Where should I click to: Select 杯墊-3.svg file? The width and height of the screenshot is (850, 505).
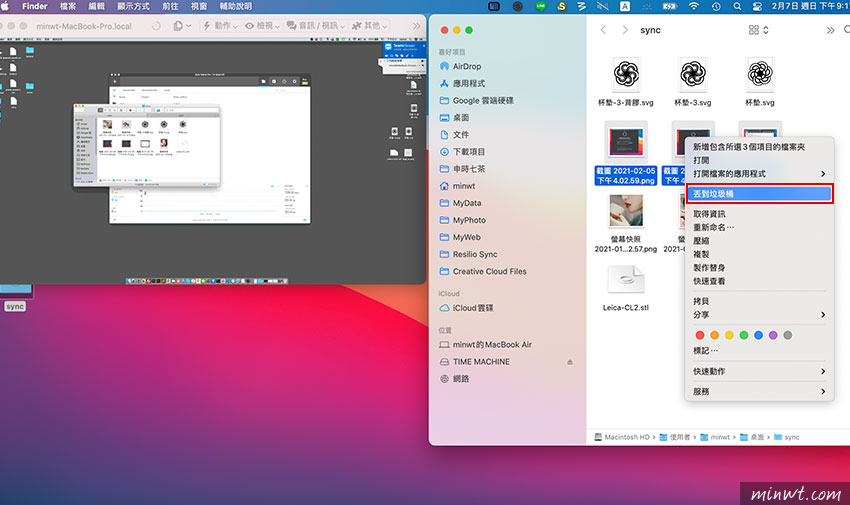(x=693, y=82)
